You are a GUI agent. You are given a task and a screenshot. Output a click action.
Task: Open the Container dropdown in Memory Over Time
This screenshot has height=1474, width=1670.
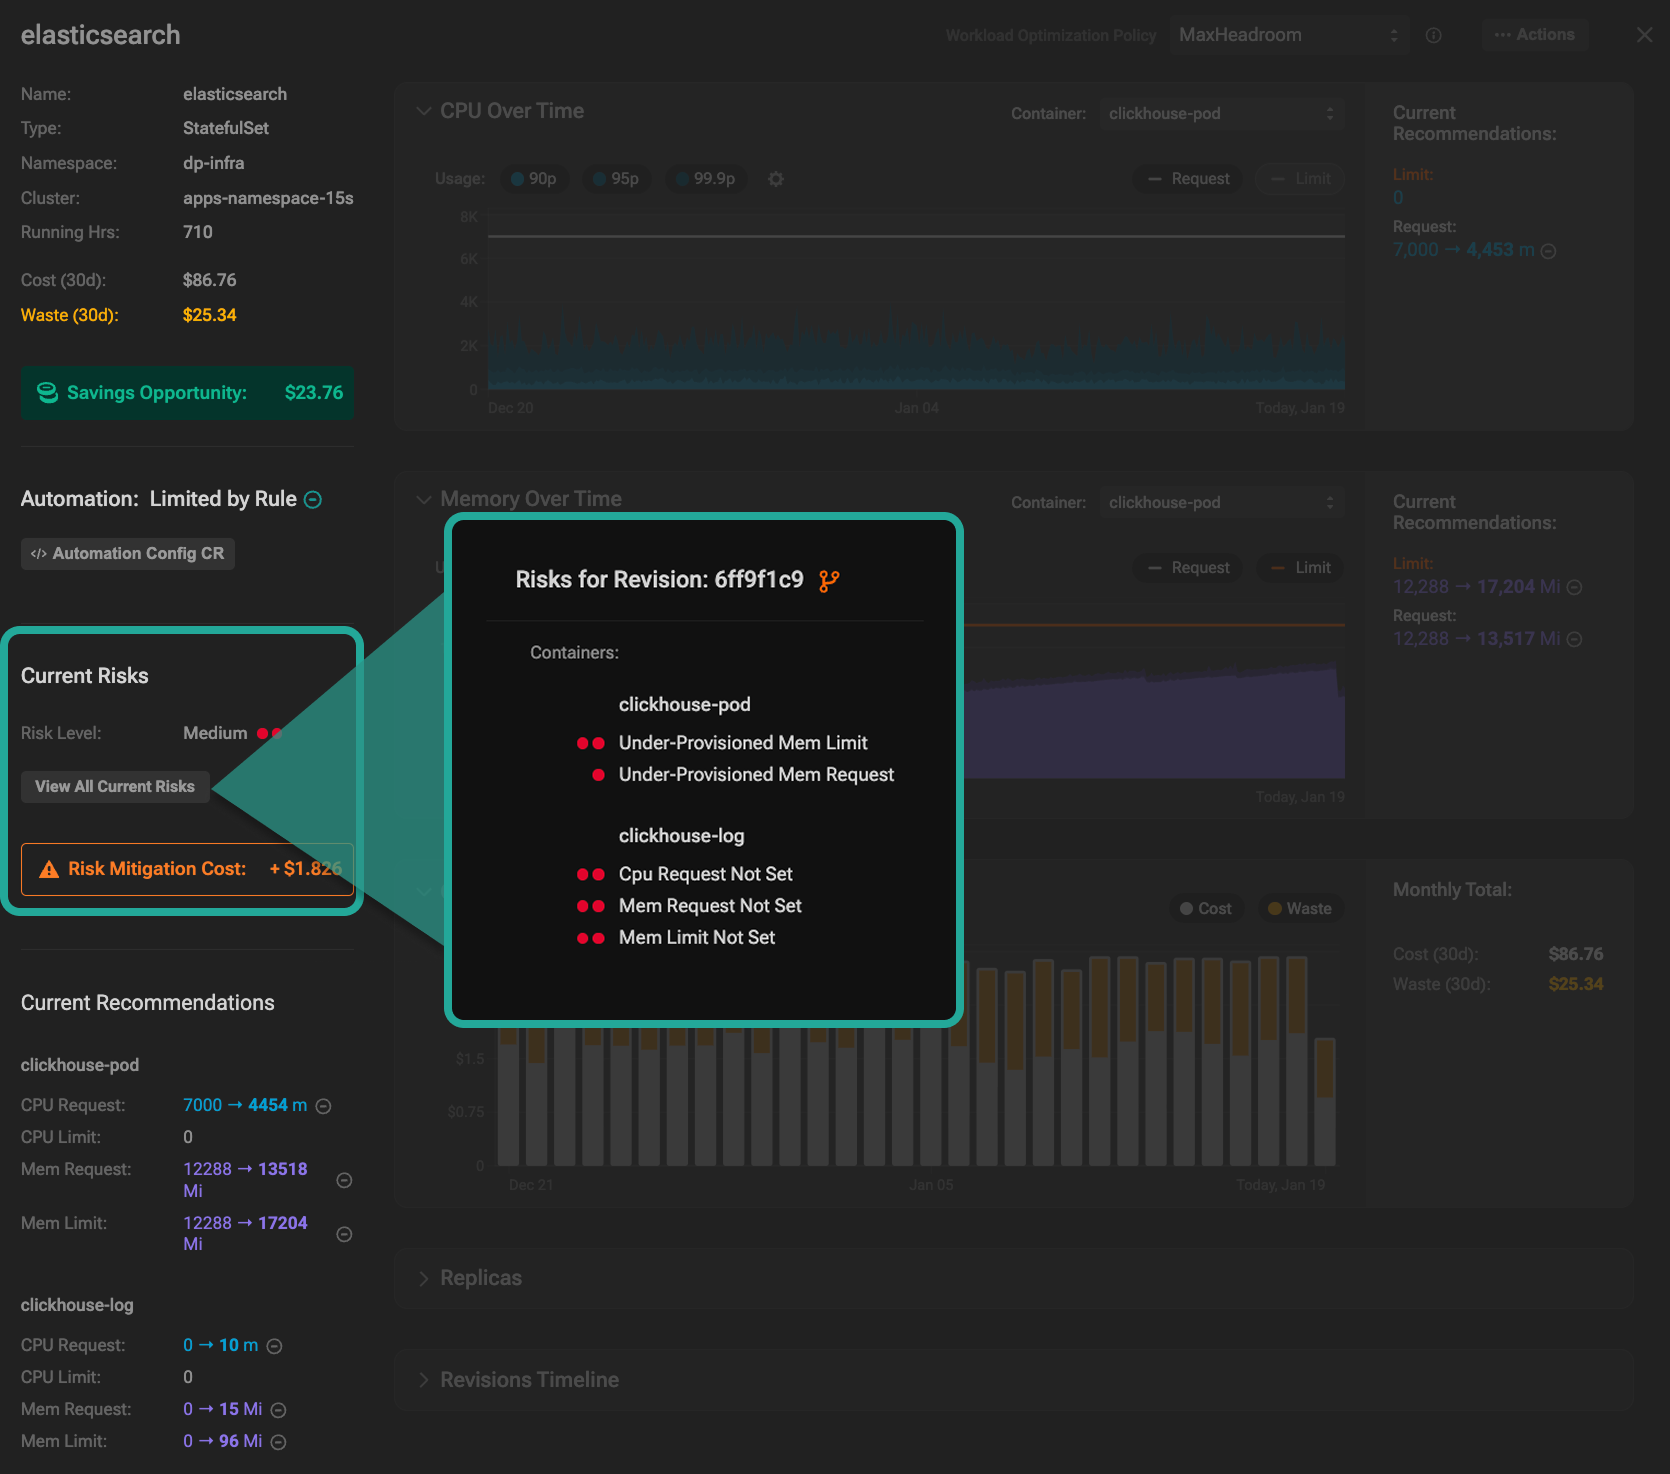click(x=1220, y=503)
